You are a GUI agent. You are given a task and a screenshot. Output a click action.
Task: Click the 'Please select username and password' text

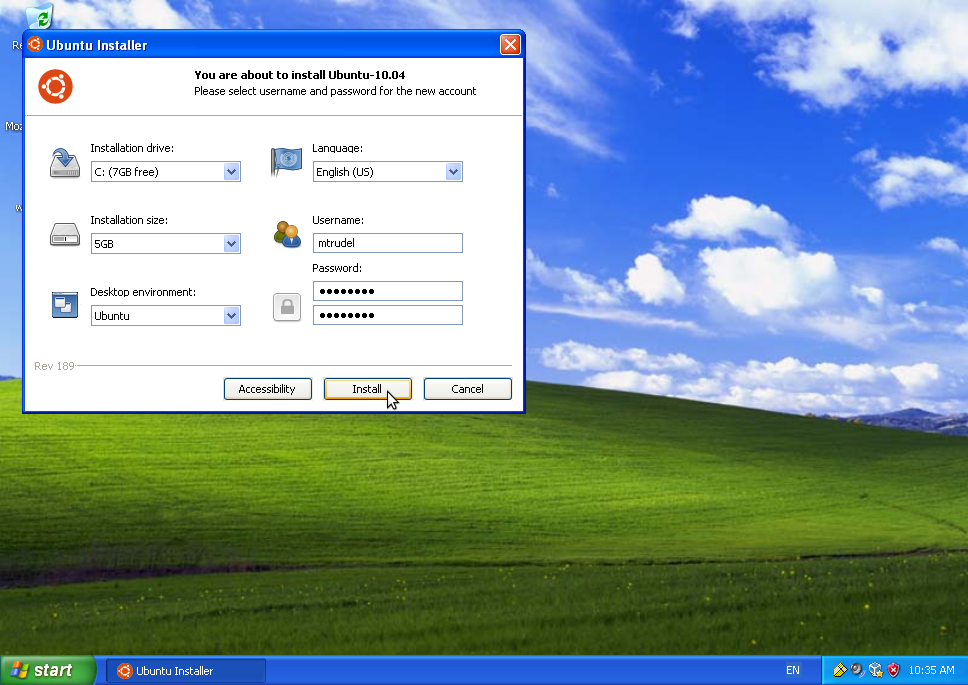(x=335, y=91)
